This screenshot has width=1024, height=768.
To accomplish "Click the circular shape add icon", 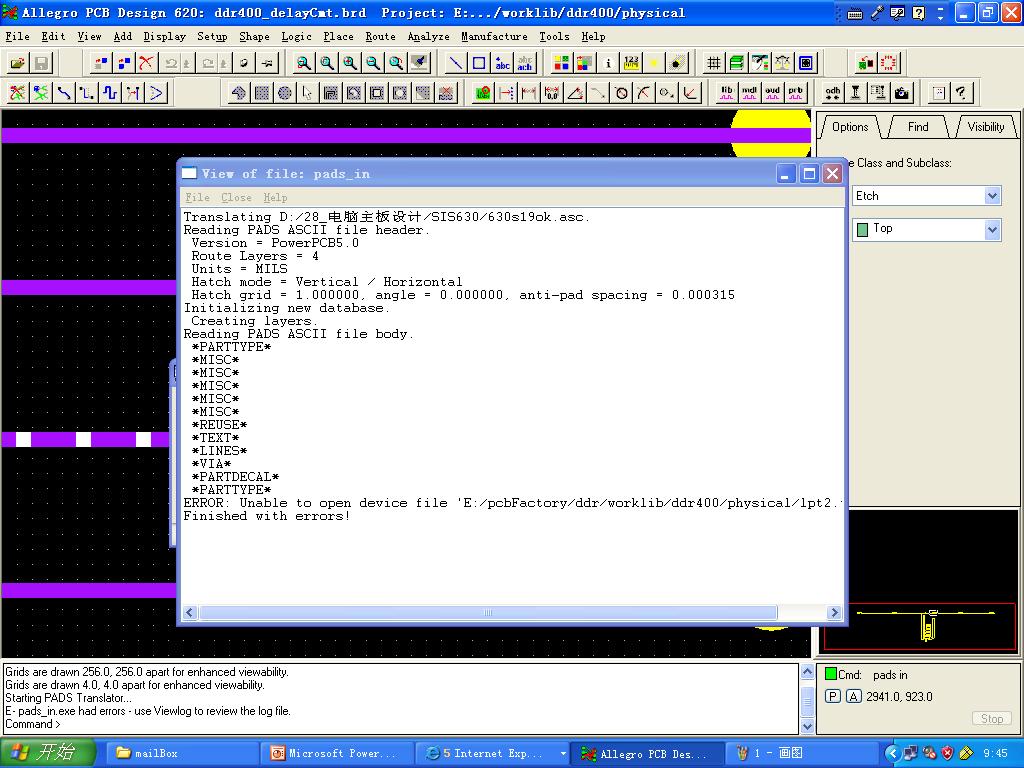I will tap(285, 93).
